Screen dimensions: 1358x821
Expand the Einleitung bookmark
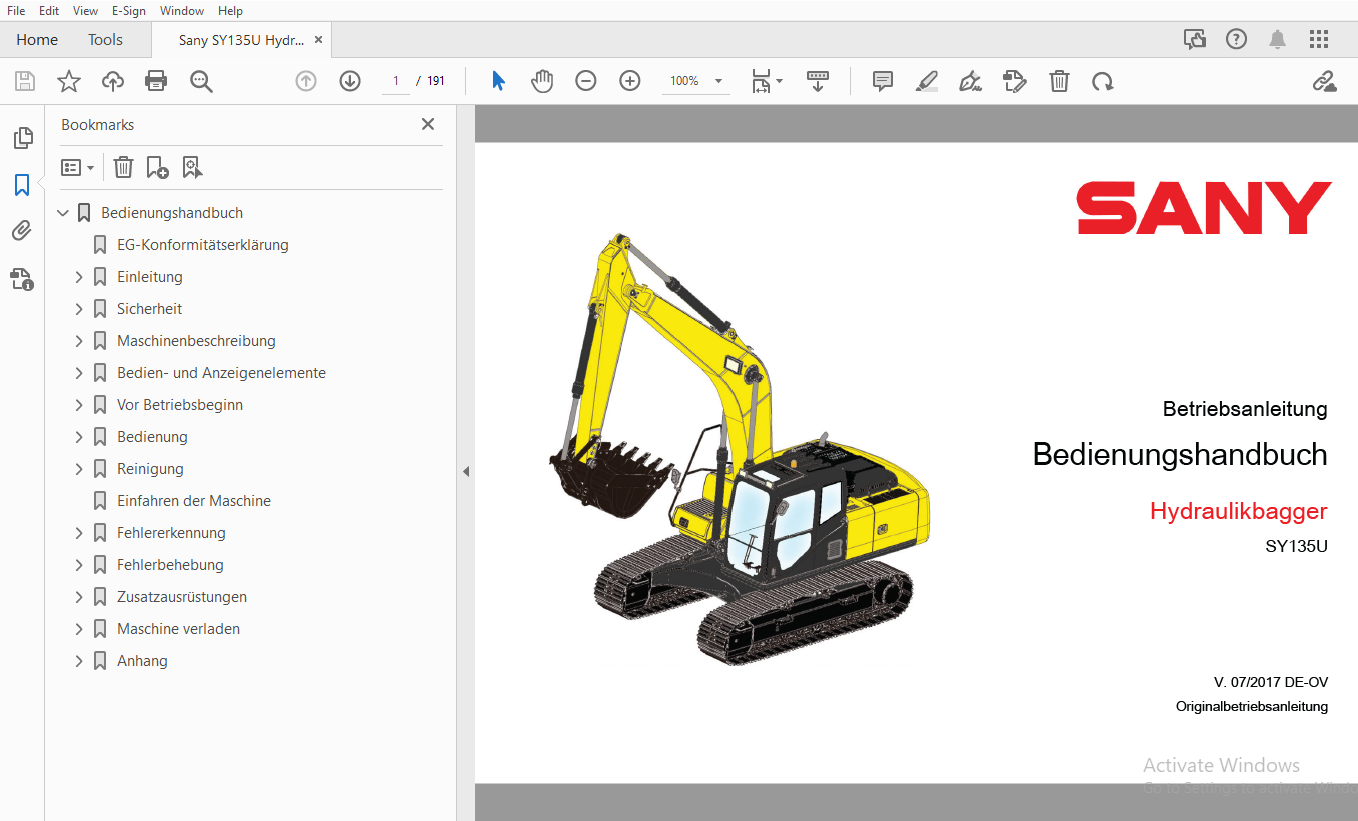point(79,277)
